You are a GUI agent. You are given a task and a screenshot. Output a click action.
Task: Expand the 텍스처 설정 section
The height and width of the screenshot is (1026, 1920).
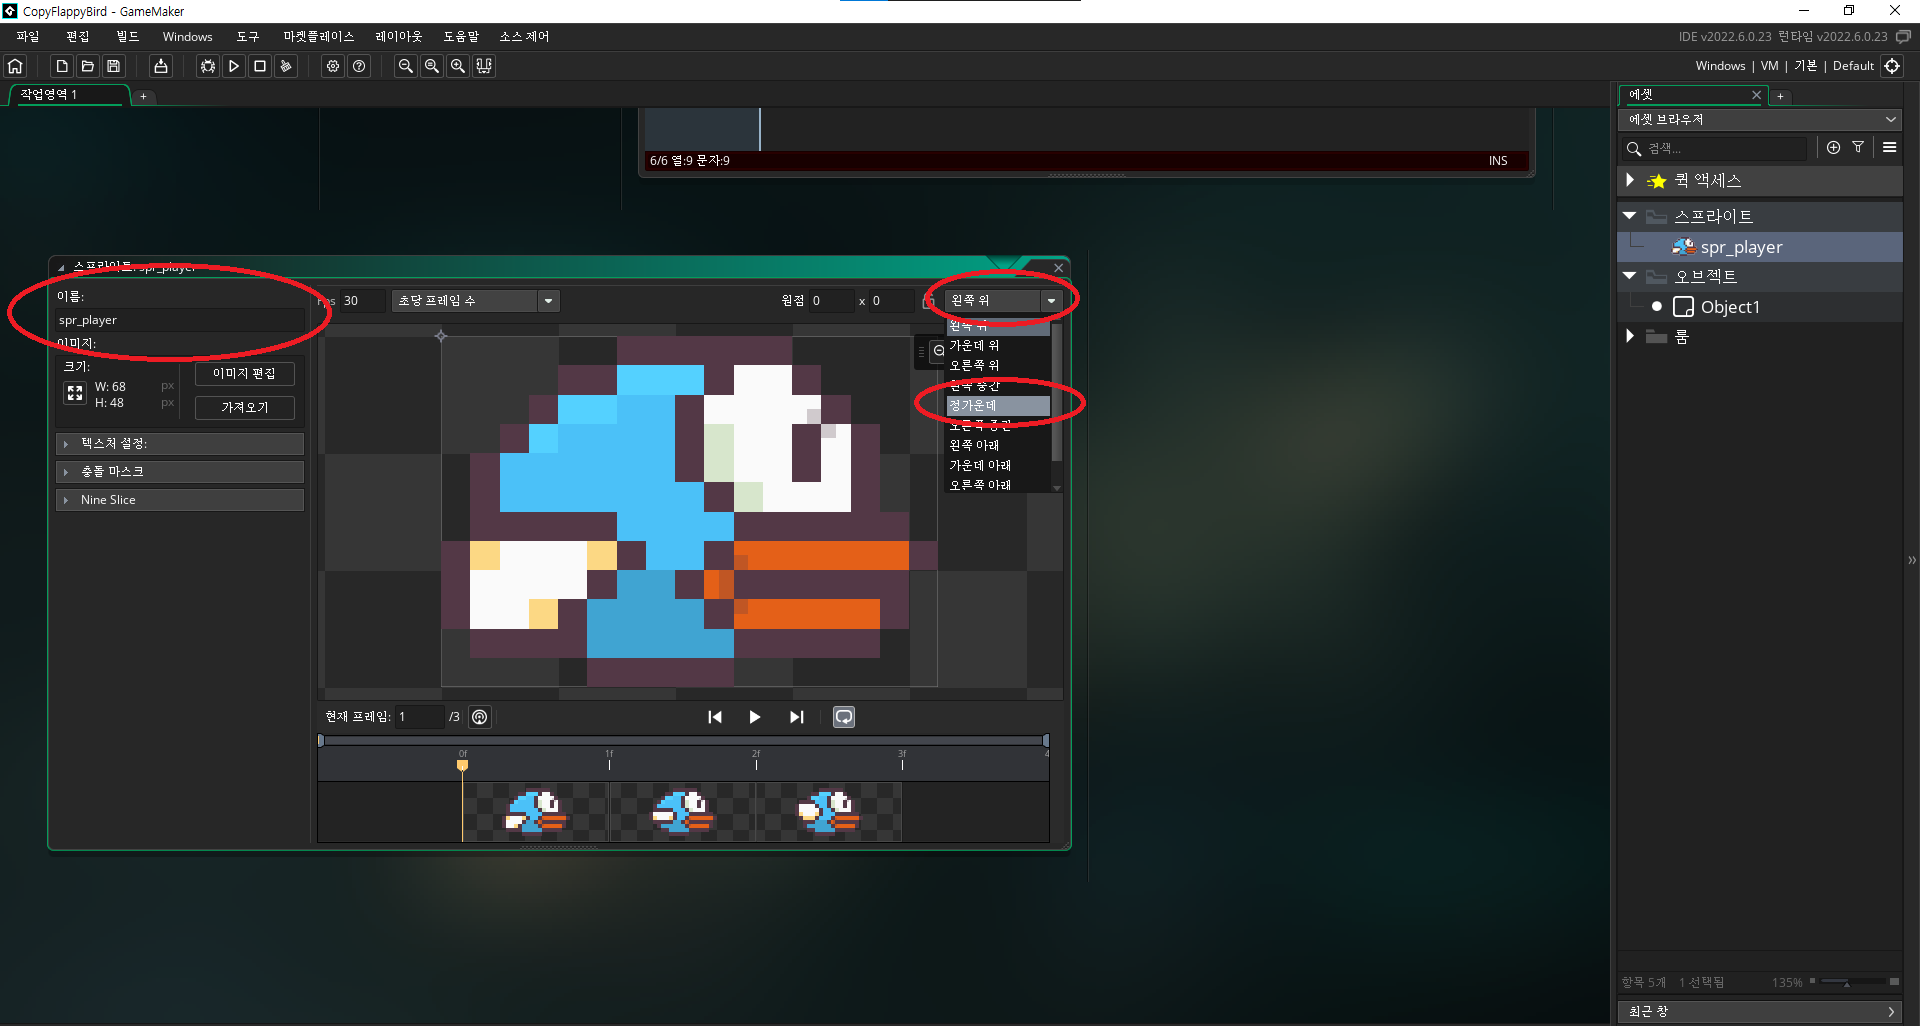pyautogui.click(x=180, y=444)
